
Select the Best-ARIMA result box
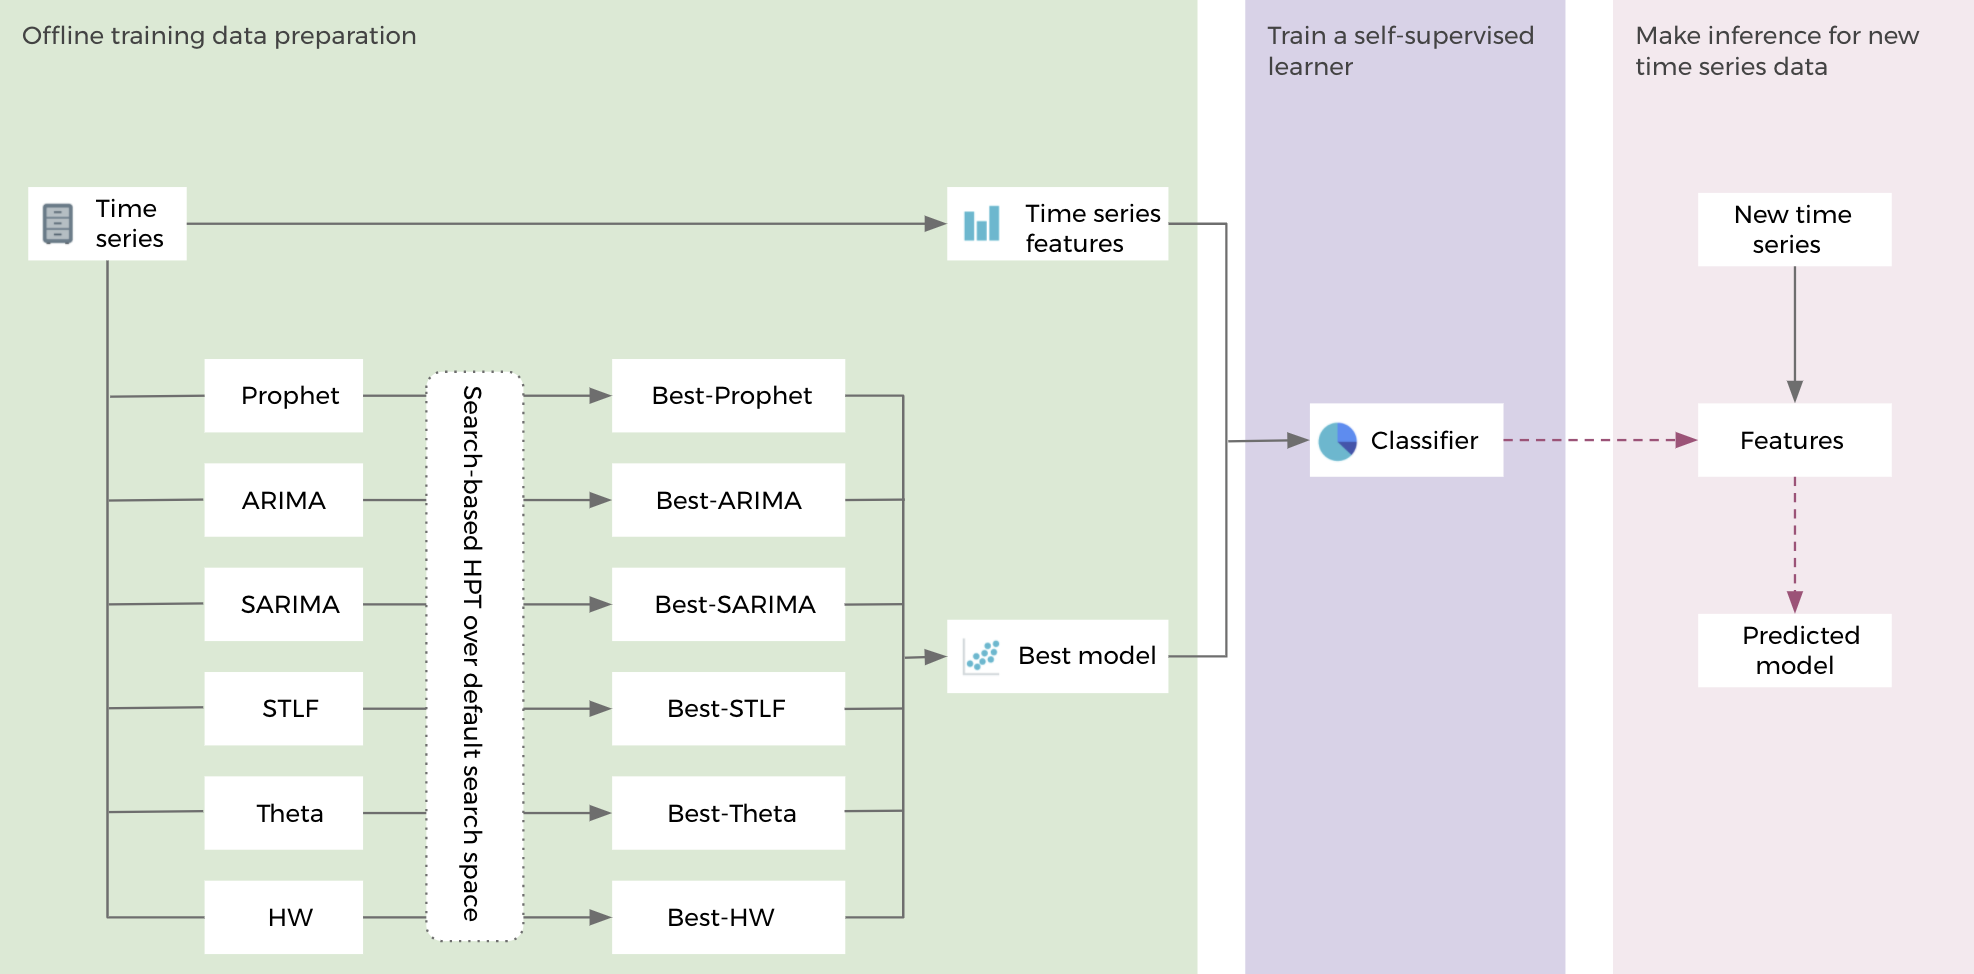(728, 500)
